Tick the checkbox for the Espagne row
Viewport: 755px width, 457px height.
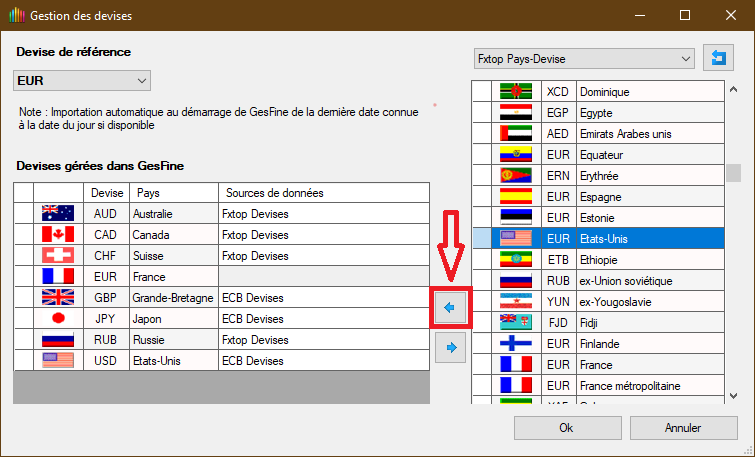(x=483, y=196)
